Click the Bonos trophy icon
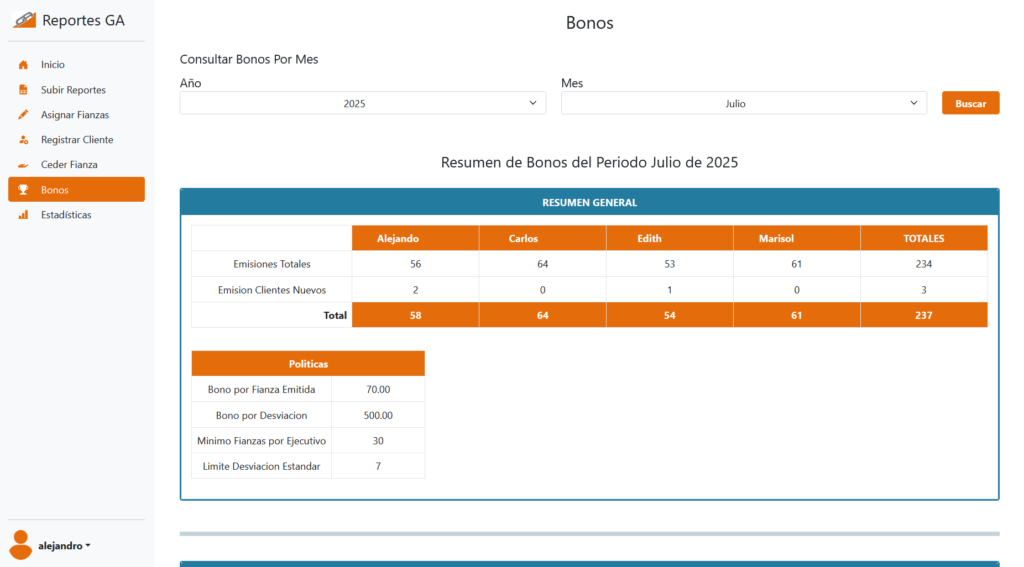Viewport: 1024px width, 567px height. coord(23,190)
